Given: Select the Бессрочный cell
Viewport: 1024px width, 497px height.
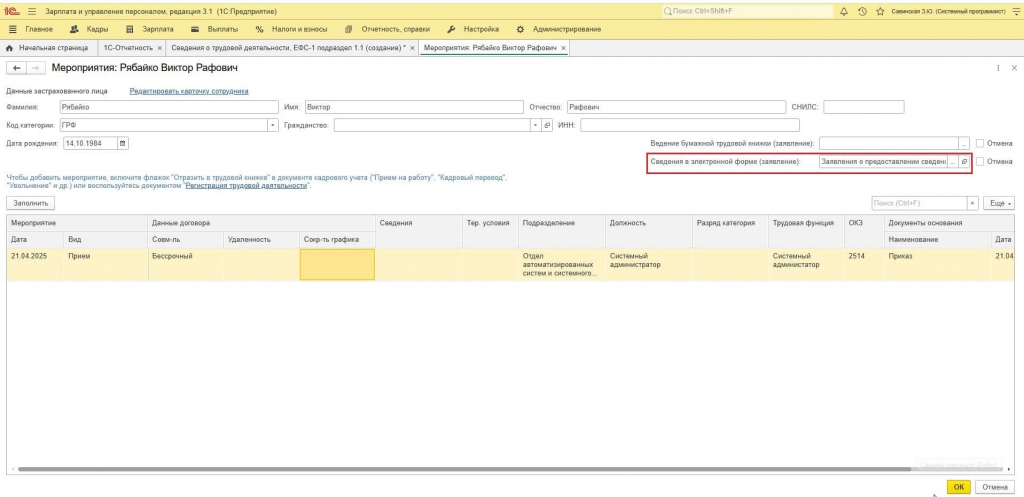Looking at the screenshot, I should pos(185,265).
